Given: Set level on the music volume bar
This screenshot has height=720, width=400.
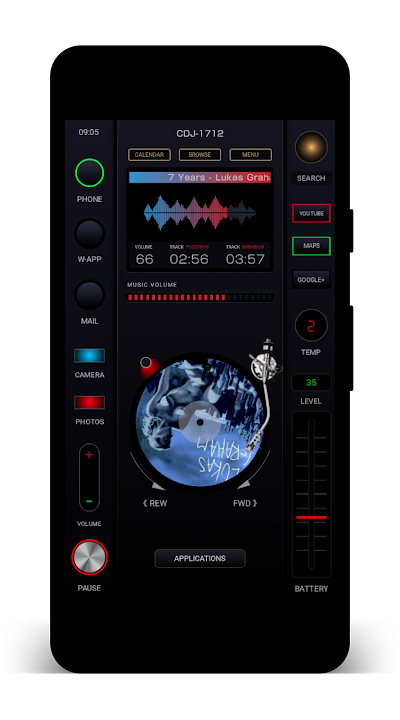Looking at the screenshot, I should (200, 298).
